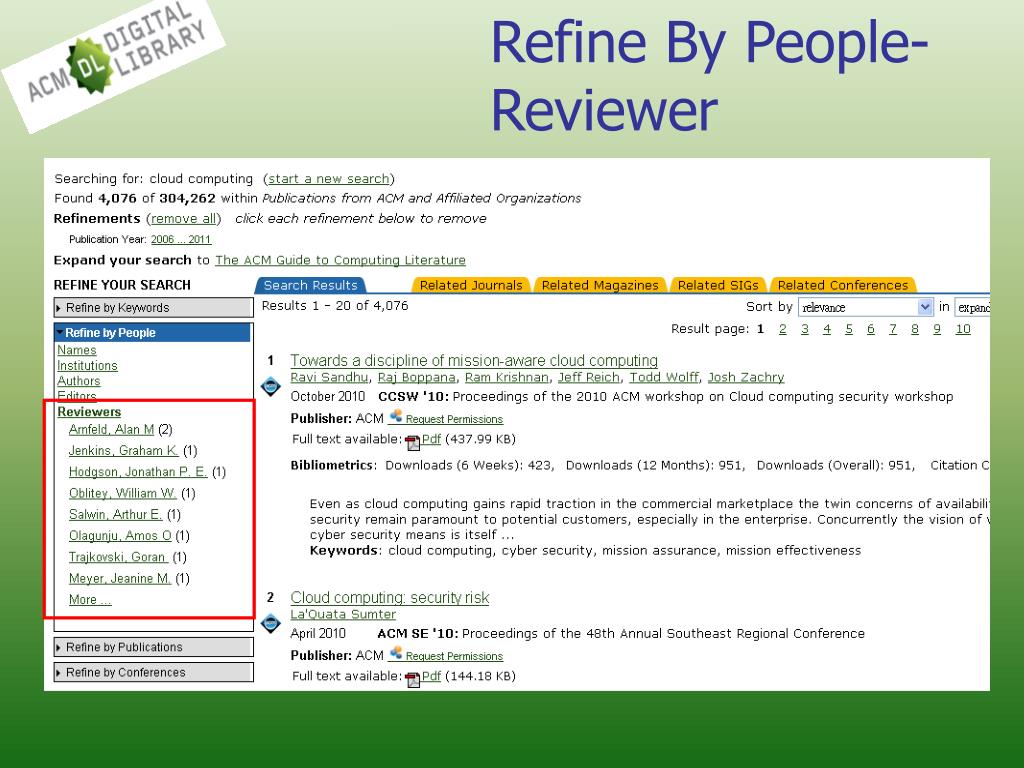
Task: Filter by reviewer Salwin, Arthur E.
Action: [115, 515]
